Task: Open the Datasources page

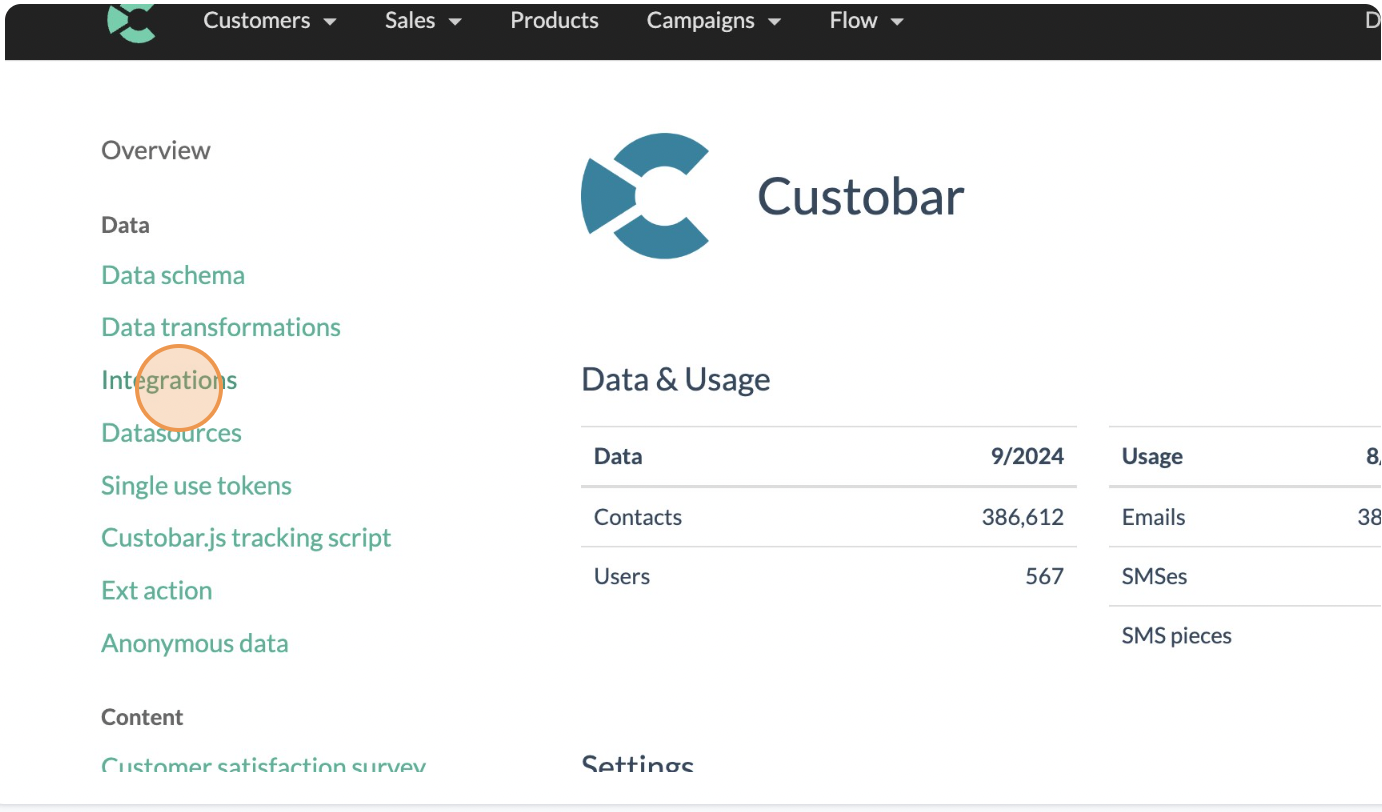Action: pyautogui.click(x=171, y=433)
